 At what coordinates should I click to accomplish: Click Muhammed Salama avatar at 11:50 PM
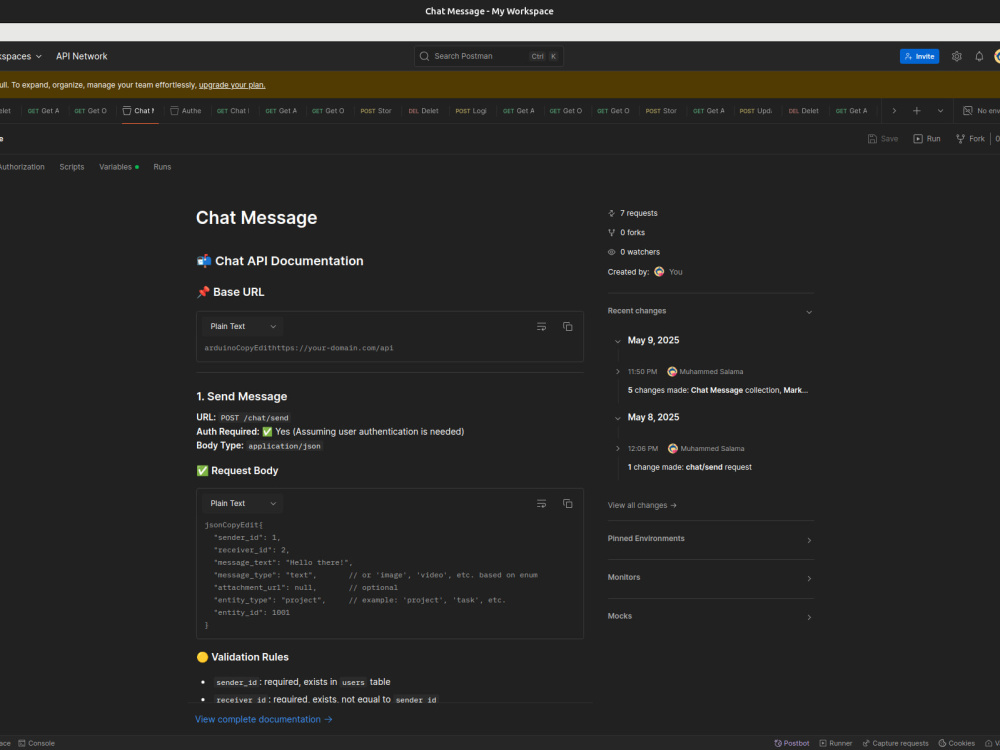(672, 371)
